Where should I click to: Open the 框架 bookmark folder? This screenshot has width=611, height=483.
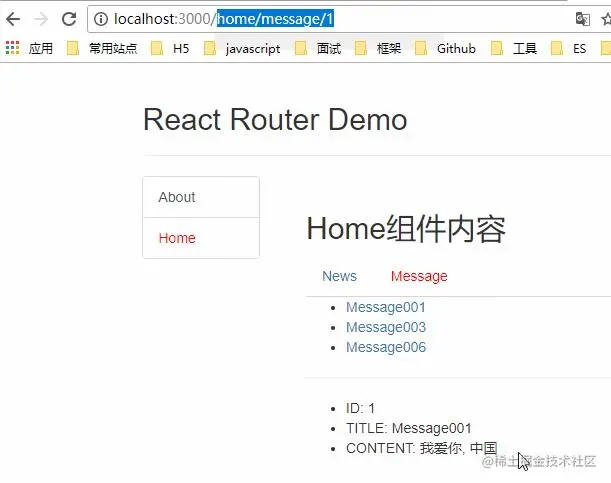pyautogui.click(x=378, y=48)
